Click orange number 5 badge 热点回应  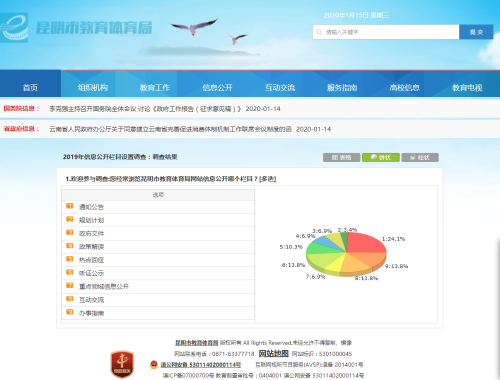(70, 259)
